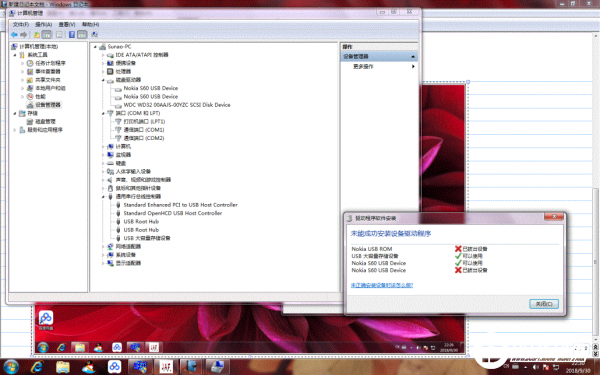Collapse the 端口 (COM 和 LPT) node

pyautogui.click(x=103, y=113)
